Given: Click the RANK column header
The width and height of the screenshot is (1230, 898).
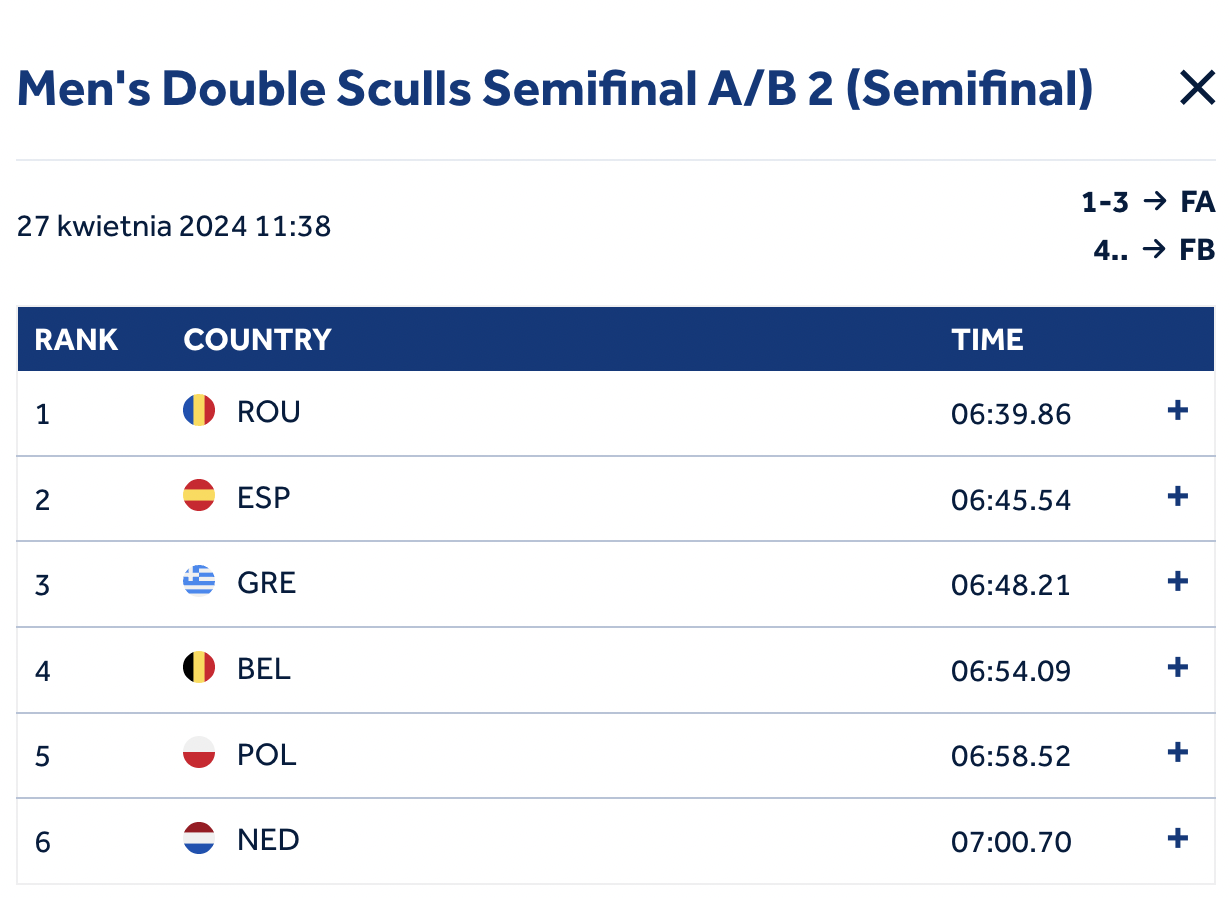Looking at the screenshot, I should [76, 340].
